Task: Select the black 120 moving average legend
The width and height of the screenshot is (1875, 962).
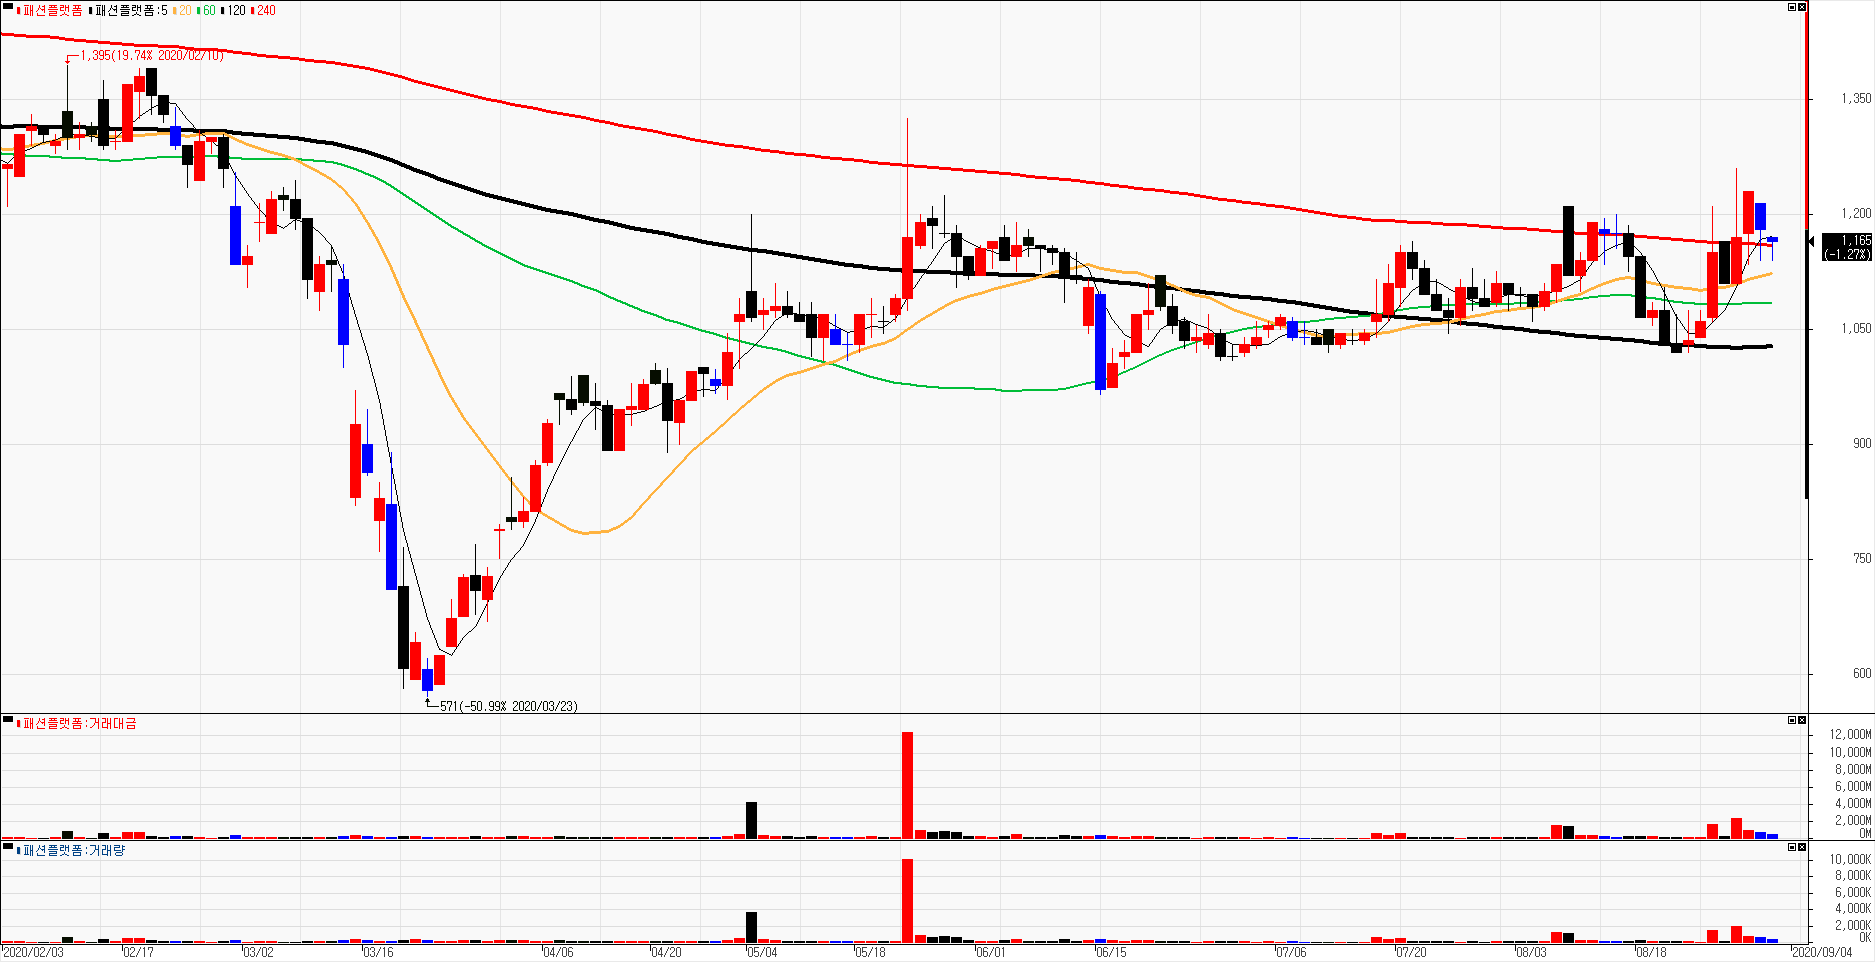Action: point(233,10)
